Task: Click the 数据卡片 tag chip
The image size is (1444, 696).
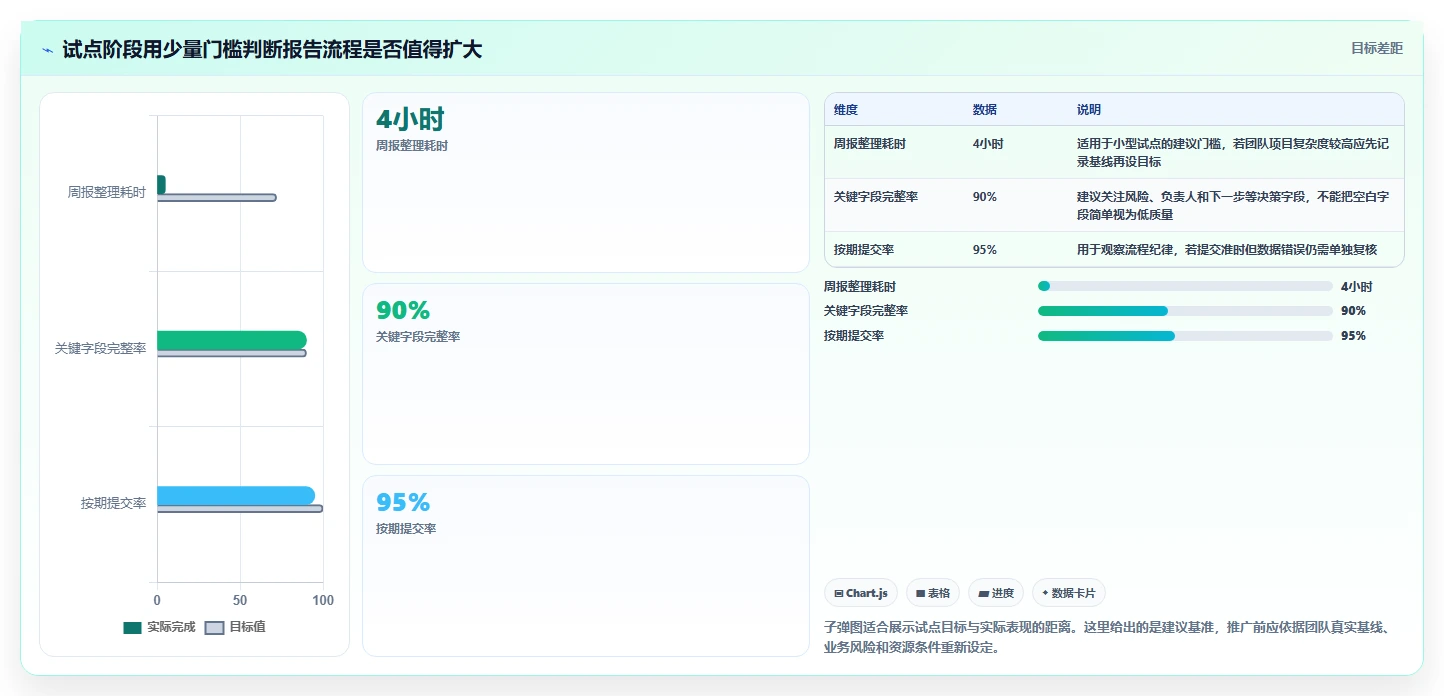Action: pos(1069,593)
